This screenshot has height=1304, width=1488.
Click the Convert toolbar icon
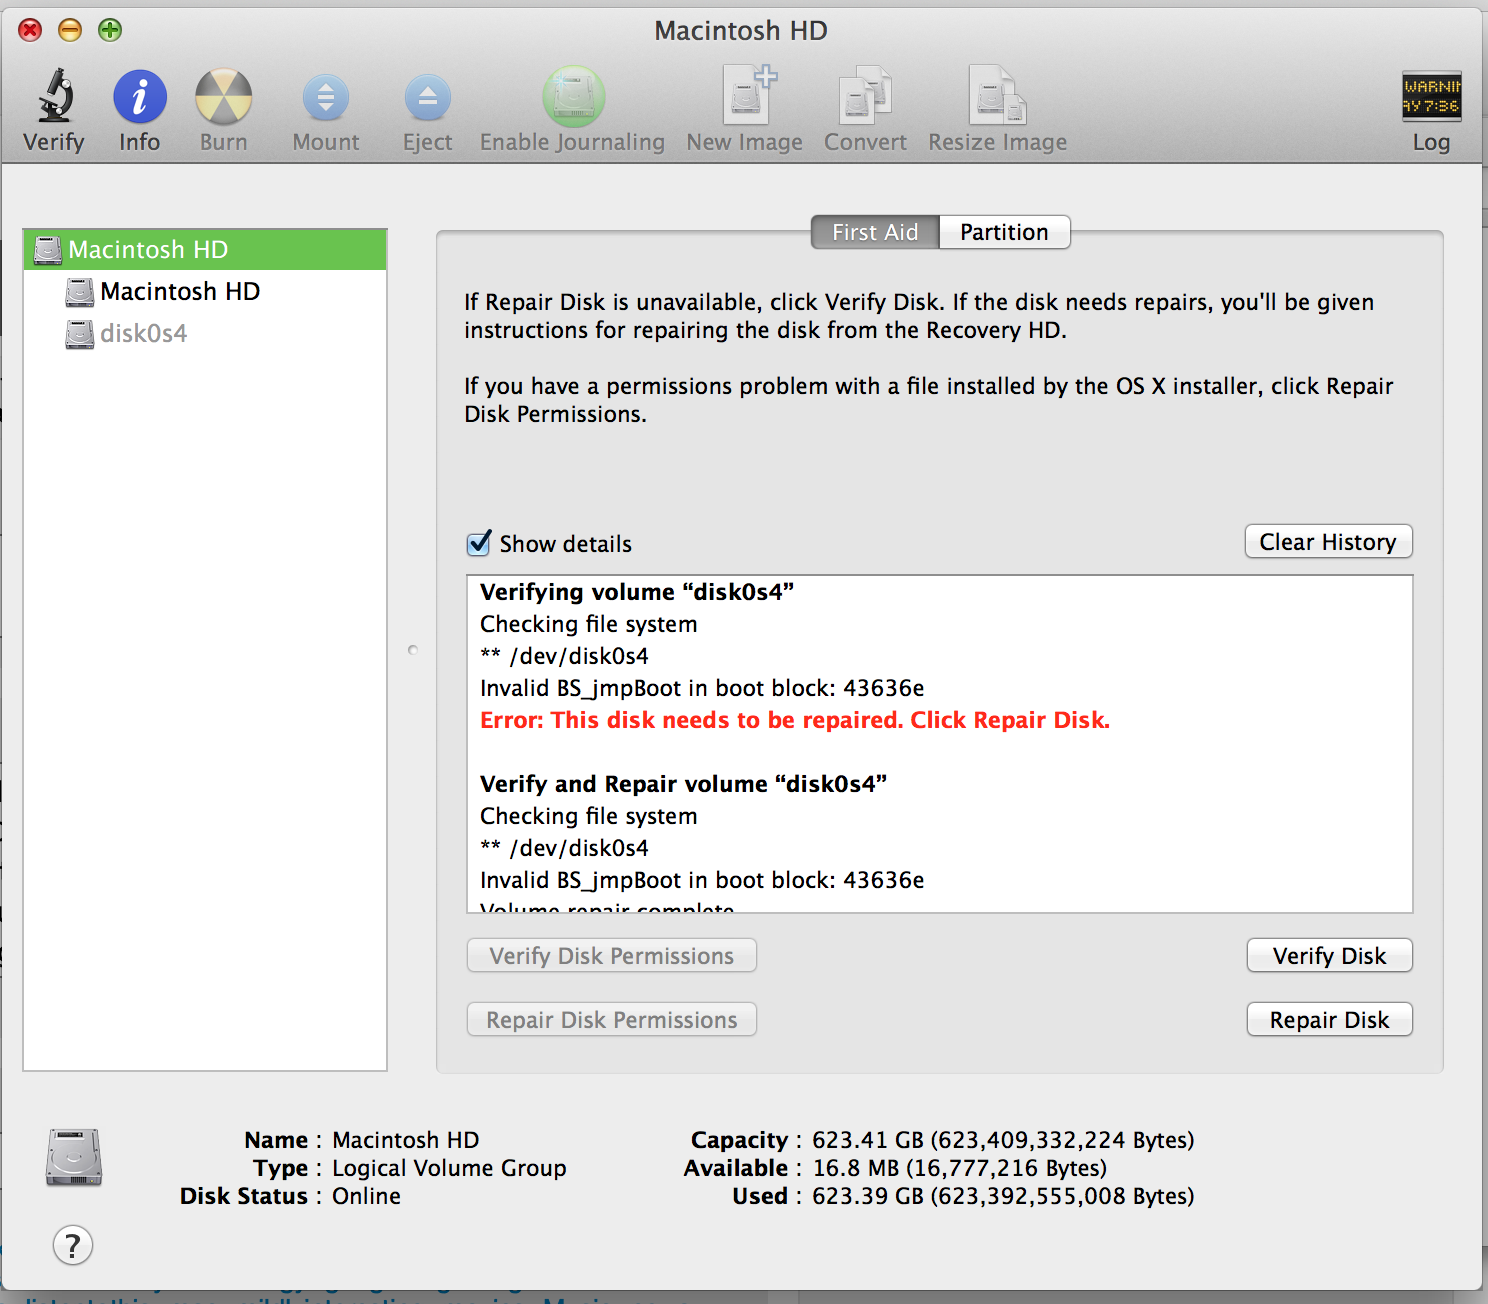865,97
